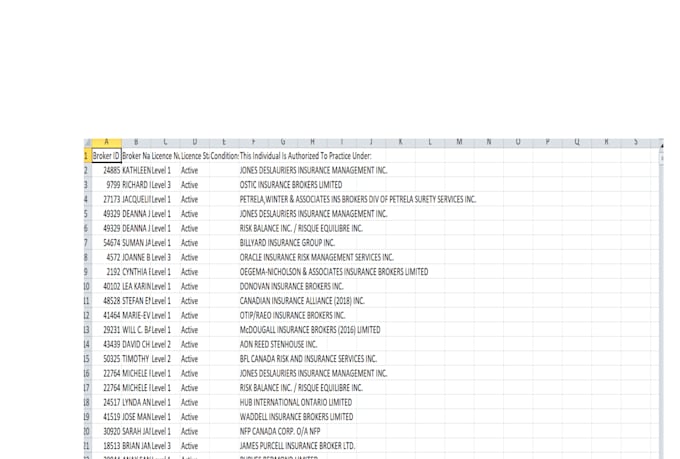
Task: Select column B header
Action: [136, 142]
